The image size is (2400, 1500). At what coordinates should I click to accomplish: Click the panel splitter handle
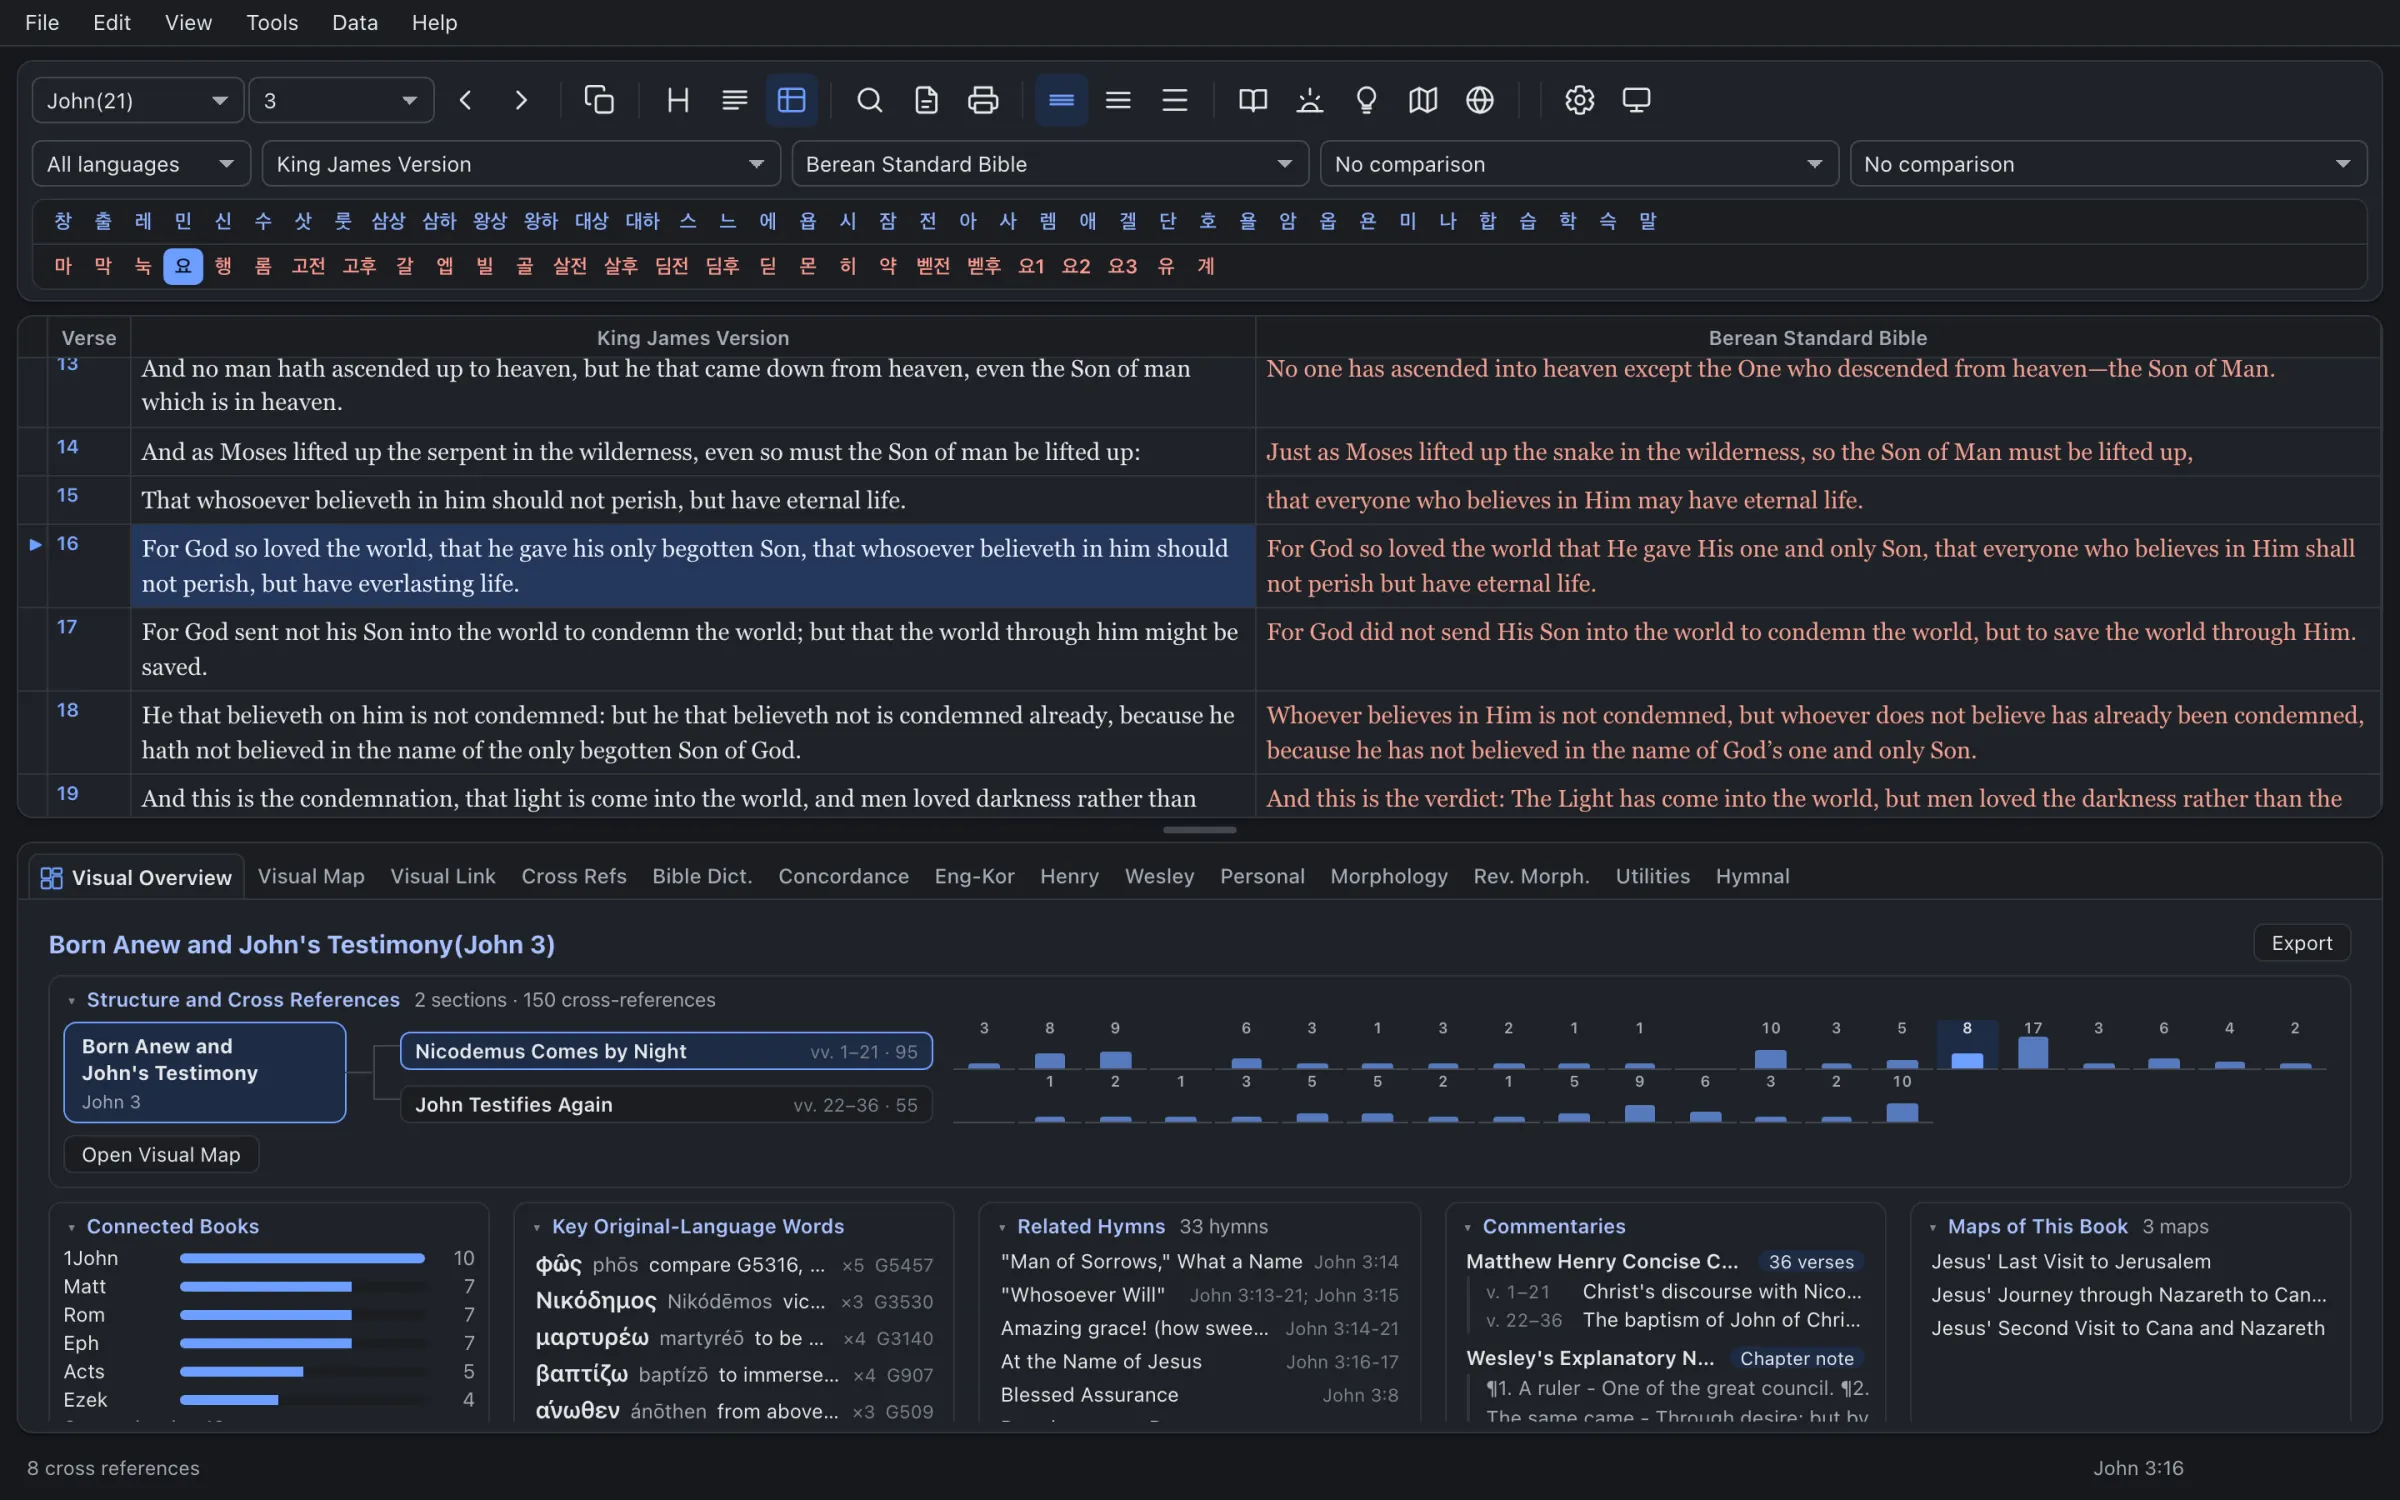[1200, 830]
